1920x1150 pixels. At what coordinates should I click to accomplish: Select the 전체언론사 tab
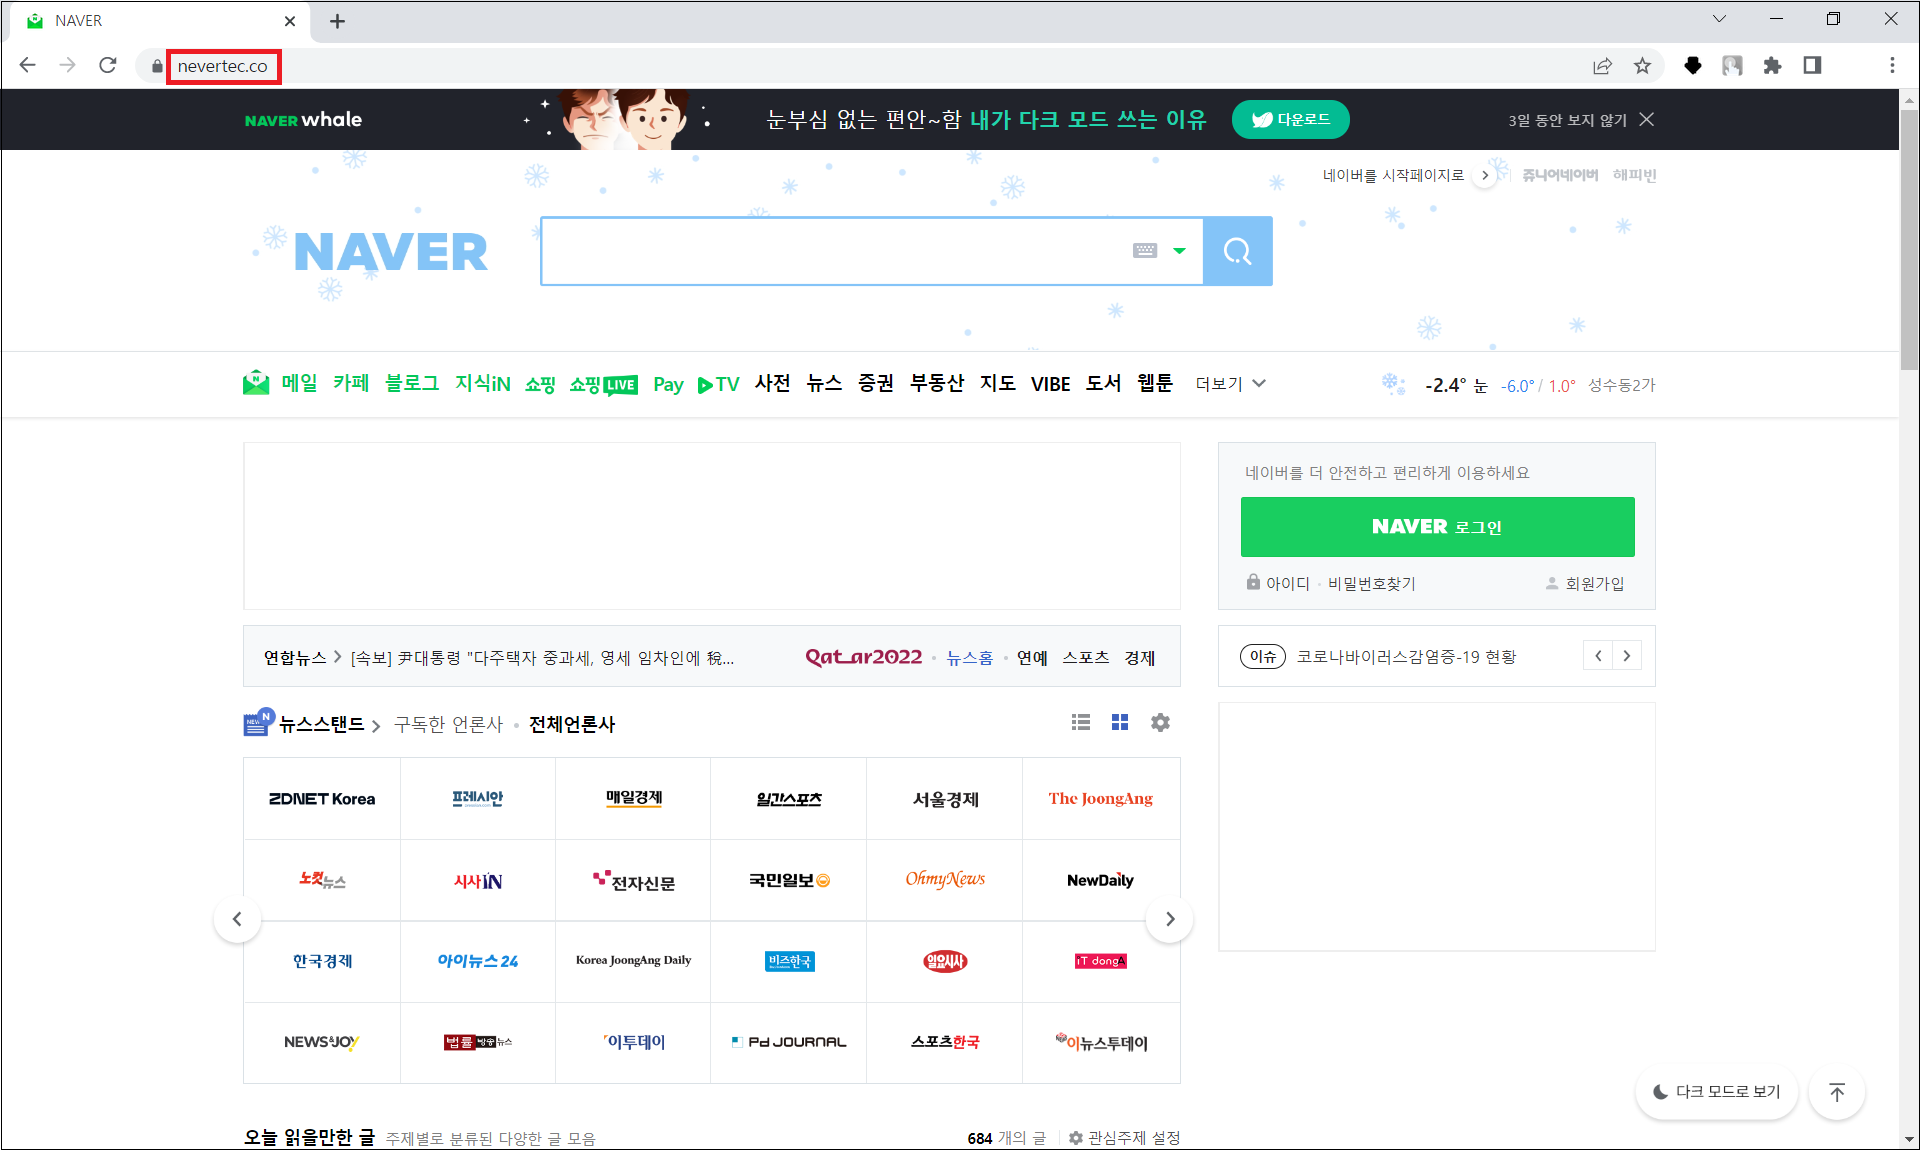point(572,724)
